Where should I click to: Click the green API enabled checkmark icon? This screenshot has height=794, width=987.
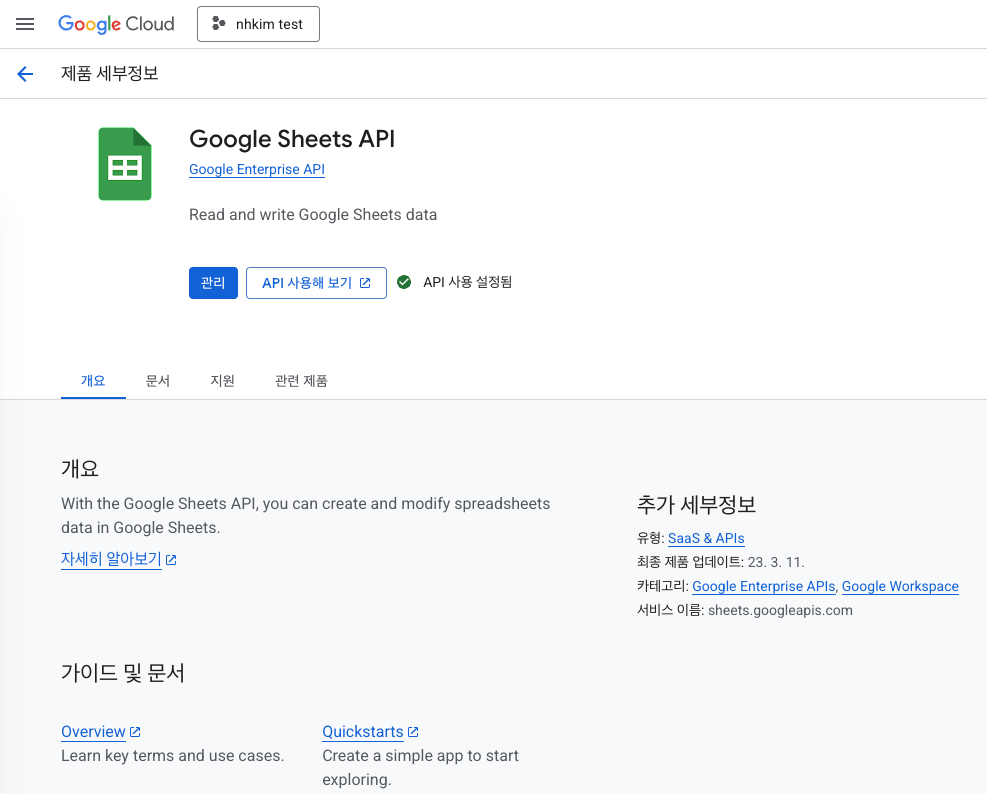[404, 283]
